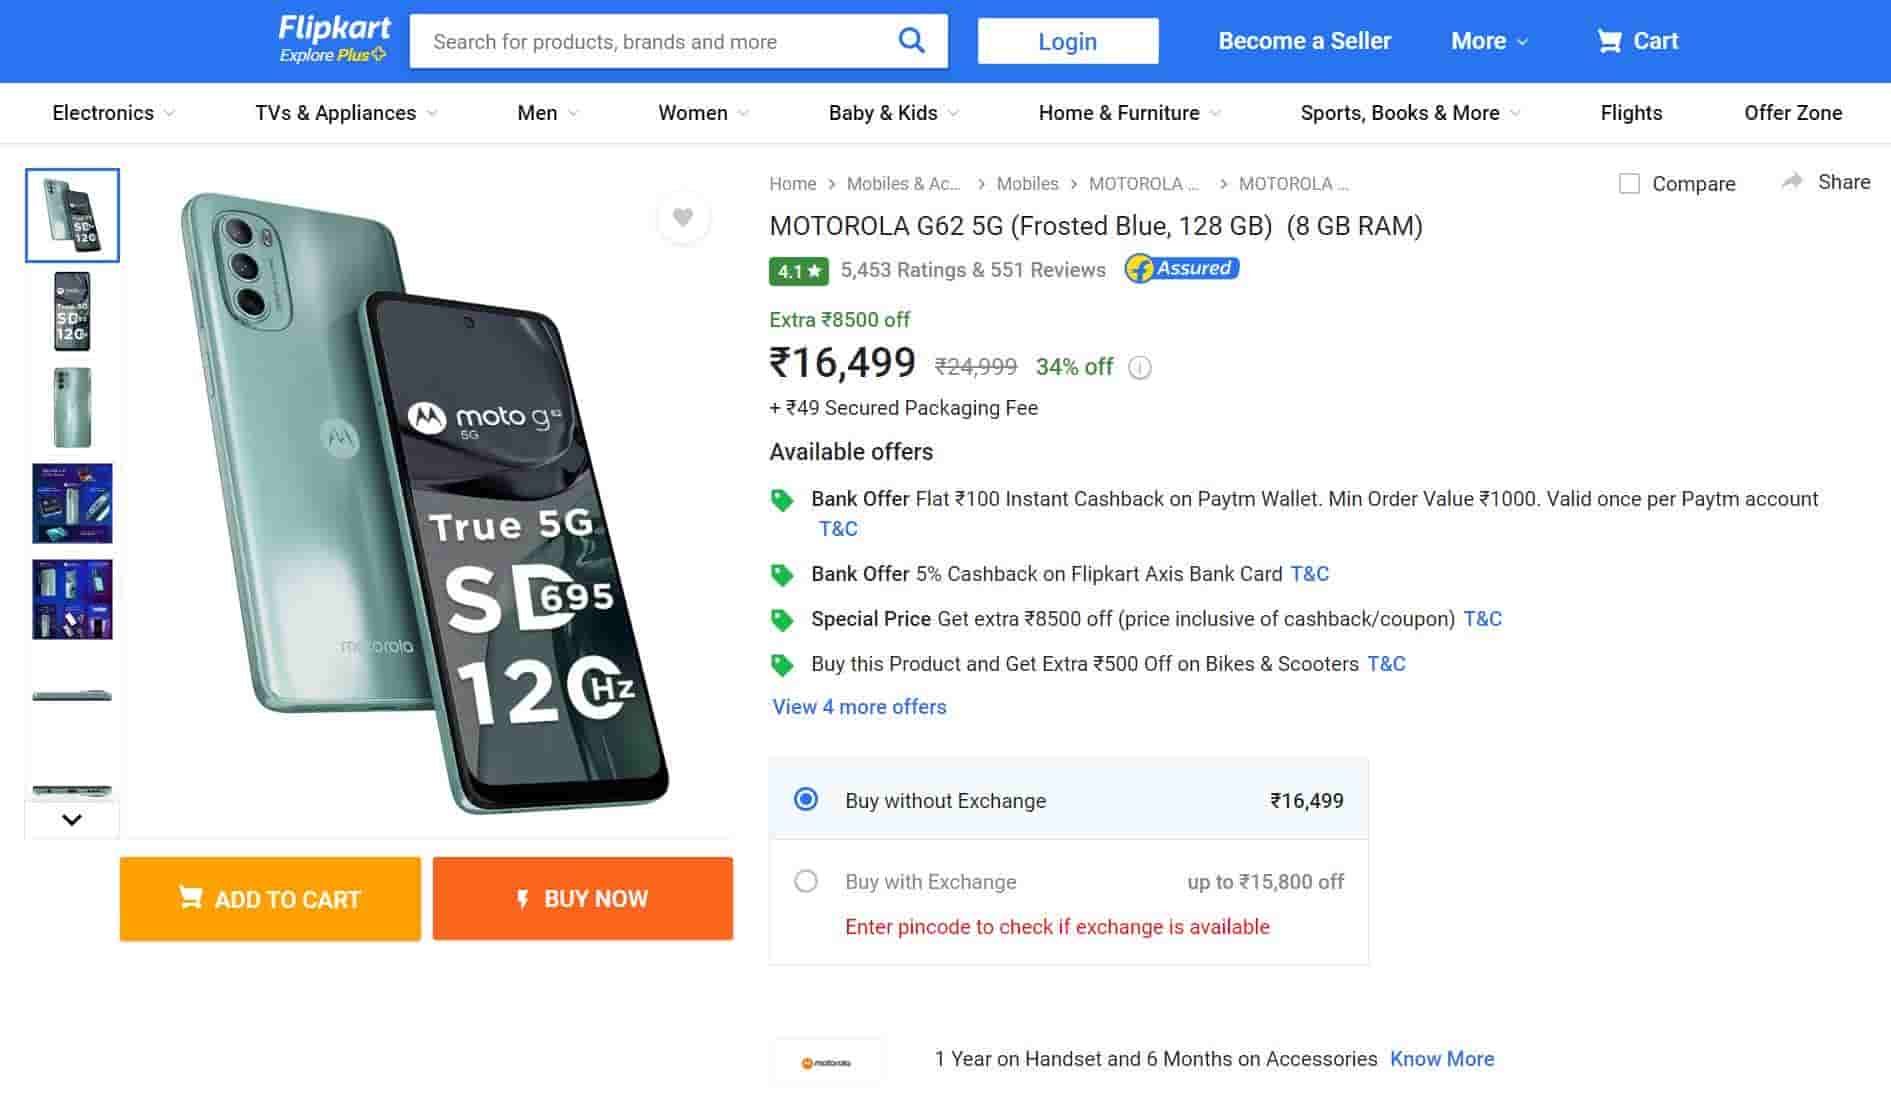Click the wishlist heart icon
This screenshot has height=1099, width=1891.
pos(683,218)
